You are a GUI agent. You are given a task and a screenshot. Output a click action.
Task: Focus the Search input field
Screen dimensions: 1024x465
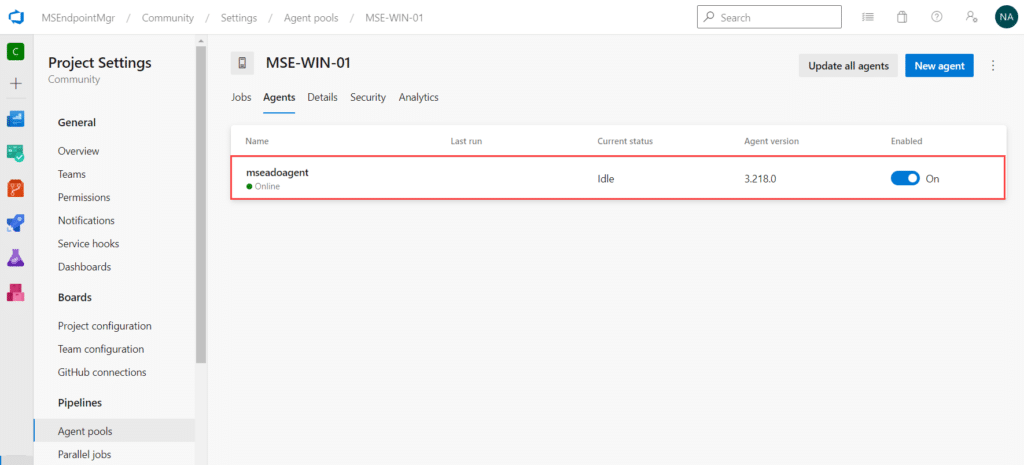coord(769,18)
